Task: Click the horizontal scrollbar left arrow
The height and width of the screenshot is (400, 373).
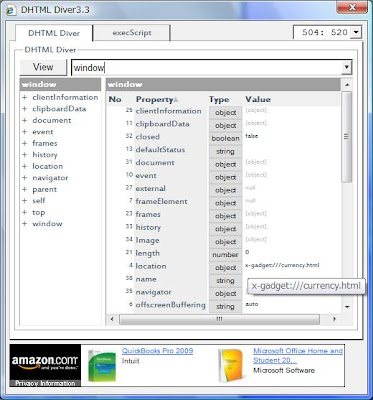Action: click(112, 319)
